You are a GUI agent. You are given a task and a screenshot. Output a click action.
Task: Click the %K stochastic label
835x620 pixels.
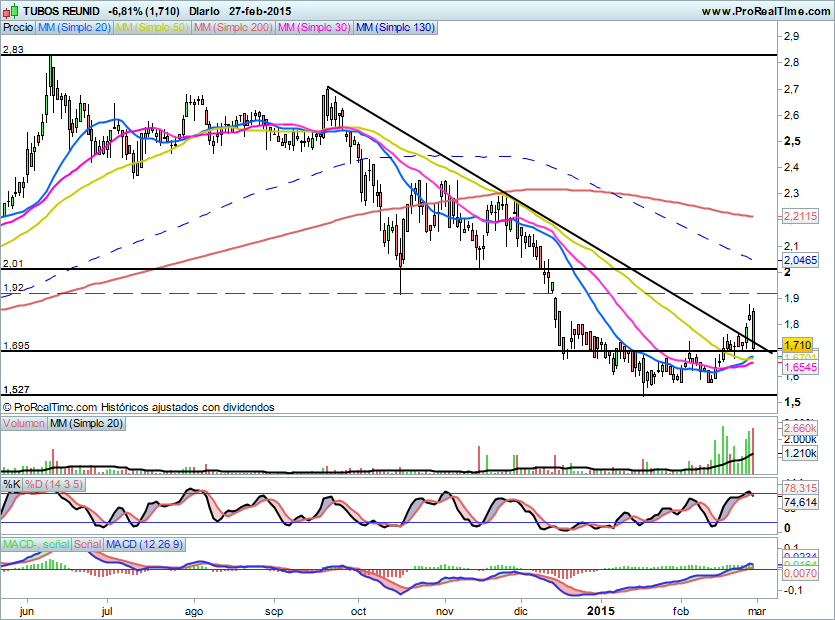[x=12, y=484]
